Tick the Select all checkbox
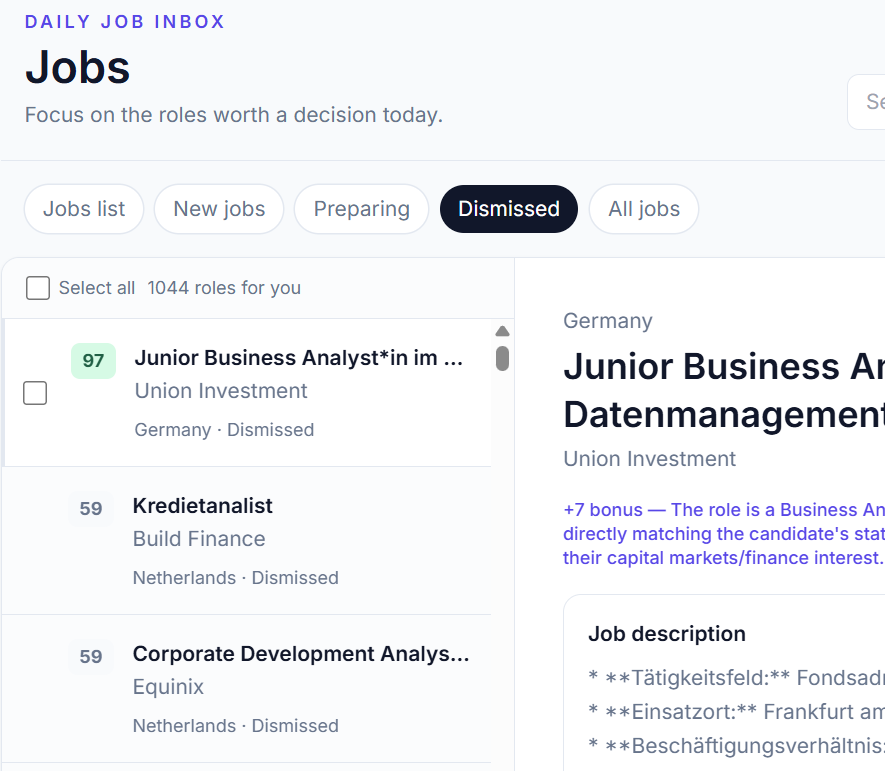Image resolution: width=885 pixels, height=771 pixels. point(38,288)
